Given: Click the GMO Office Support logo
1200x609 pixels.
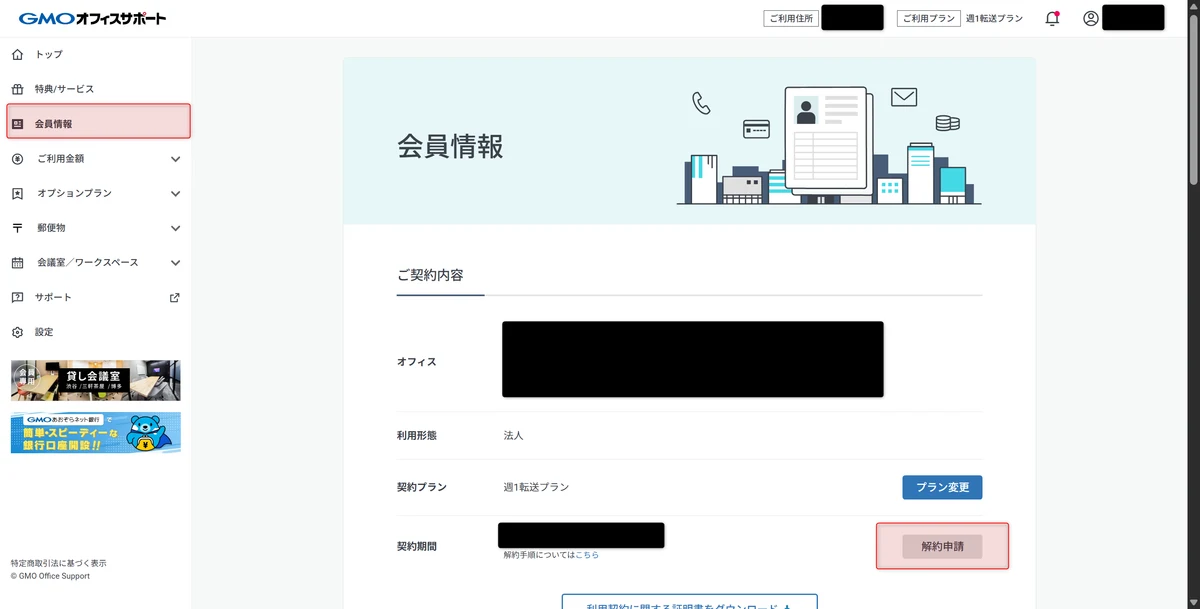Looking at the screenshot, I should tap(92, 18).
